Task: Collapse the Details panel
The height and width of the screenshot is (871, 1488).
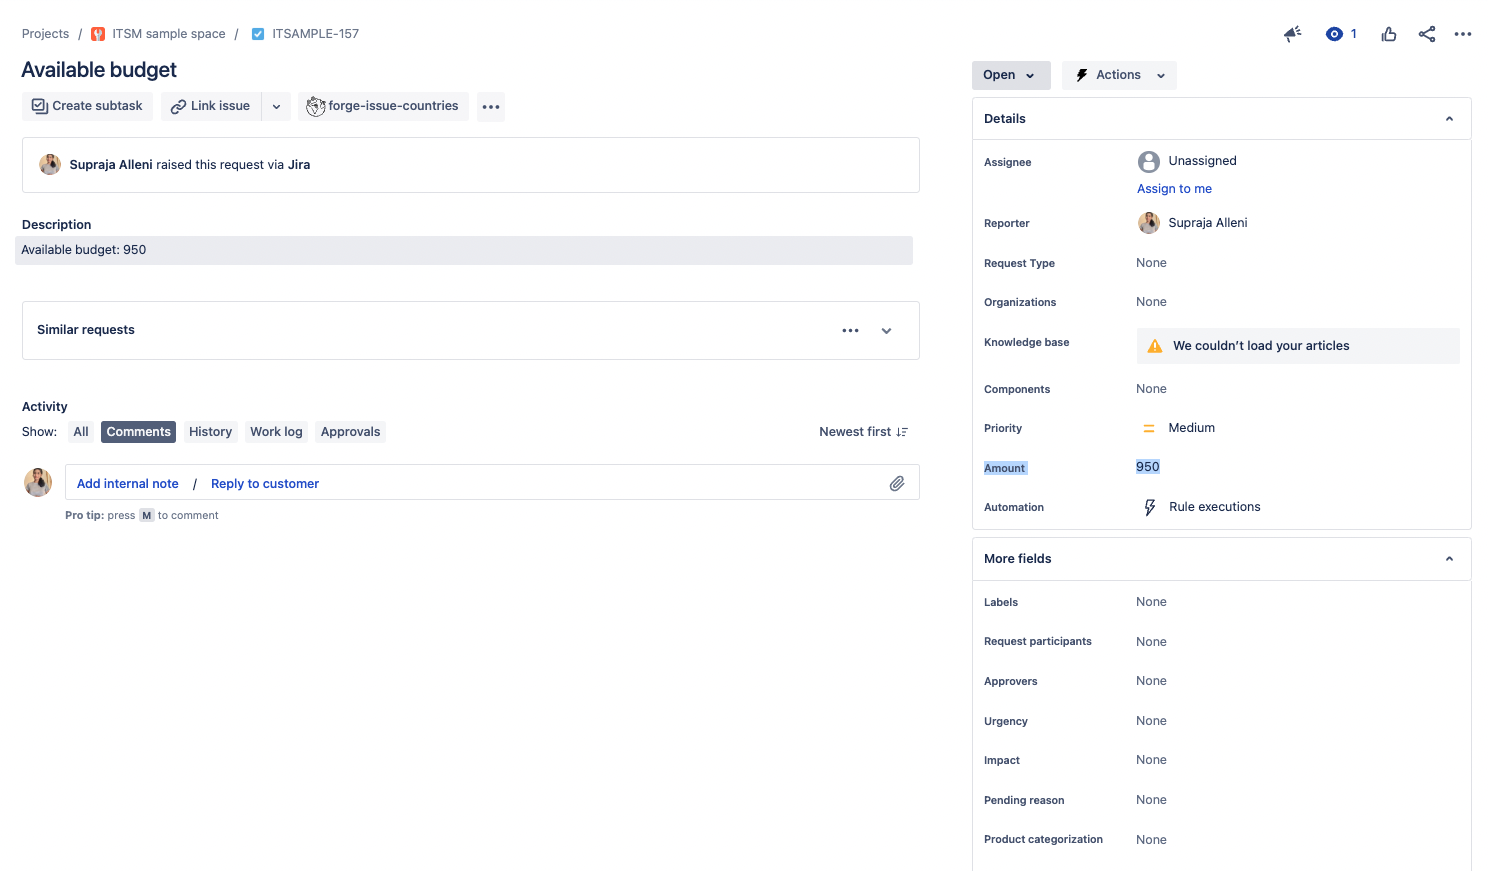Action: (1448, 118)
